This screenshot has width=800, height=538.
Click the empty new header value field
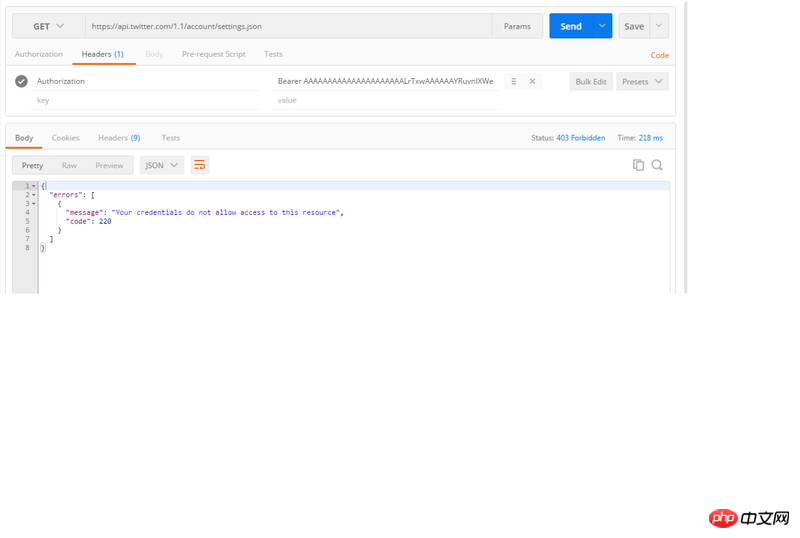(x=385, y=100)
